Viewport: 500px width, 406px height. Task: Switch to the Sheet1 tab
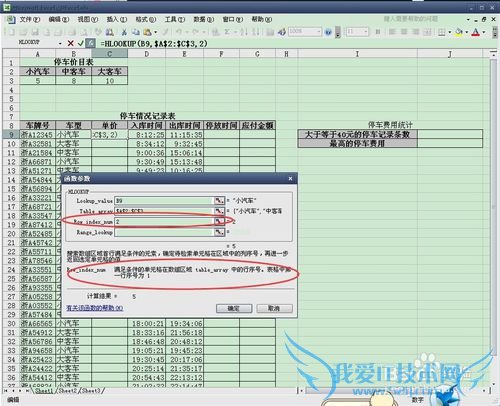[x=44, y=390]
